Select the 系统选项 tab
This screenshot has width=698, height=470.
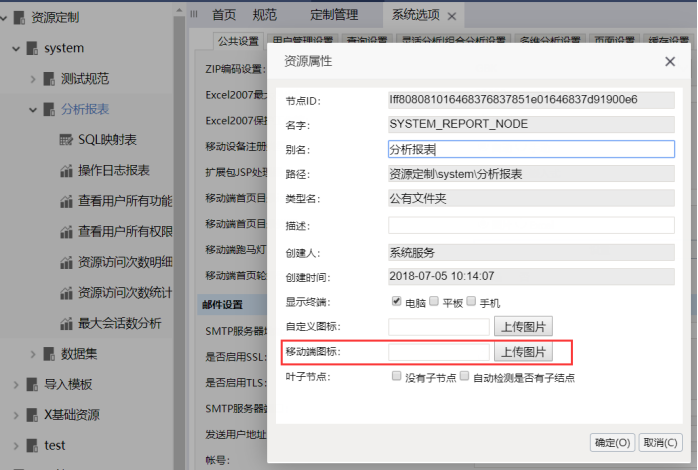pos(415,15)
